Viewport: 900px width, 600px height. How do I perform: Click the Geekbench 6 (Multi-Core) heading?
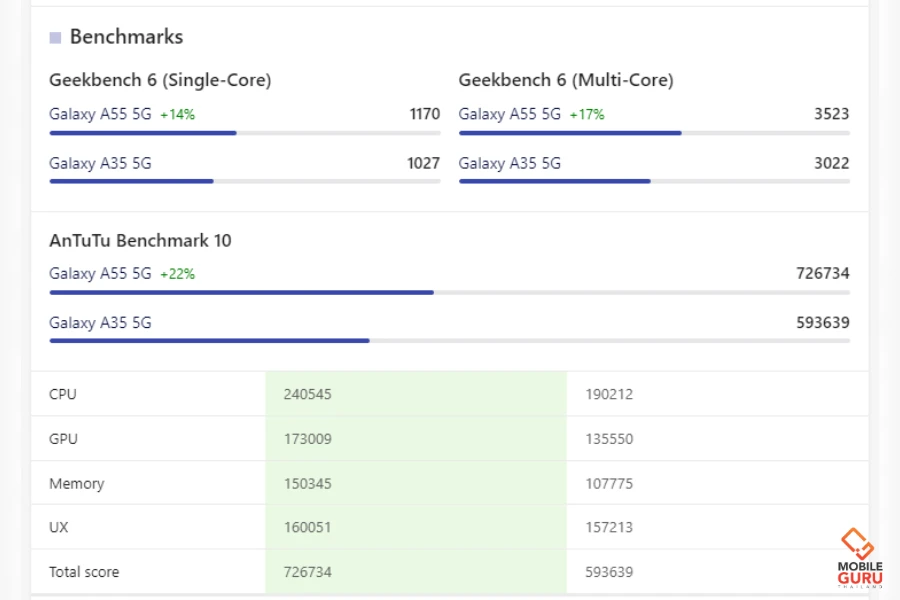[566, 80]
